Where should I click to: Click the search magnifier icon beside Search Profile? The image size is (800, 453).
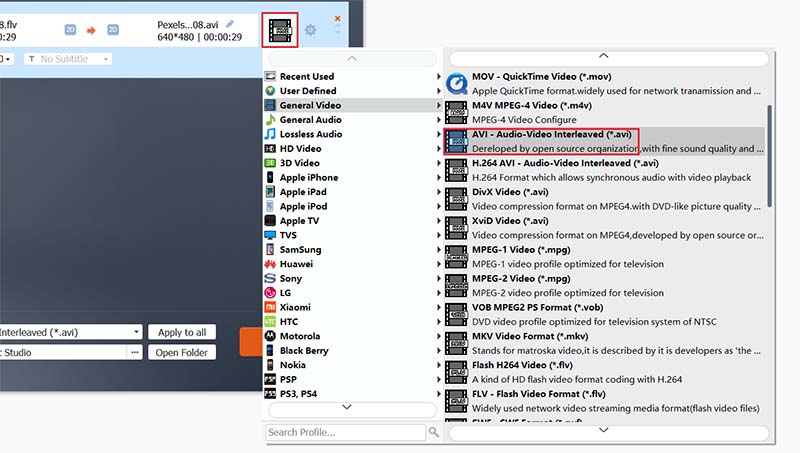pos(434,432)
